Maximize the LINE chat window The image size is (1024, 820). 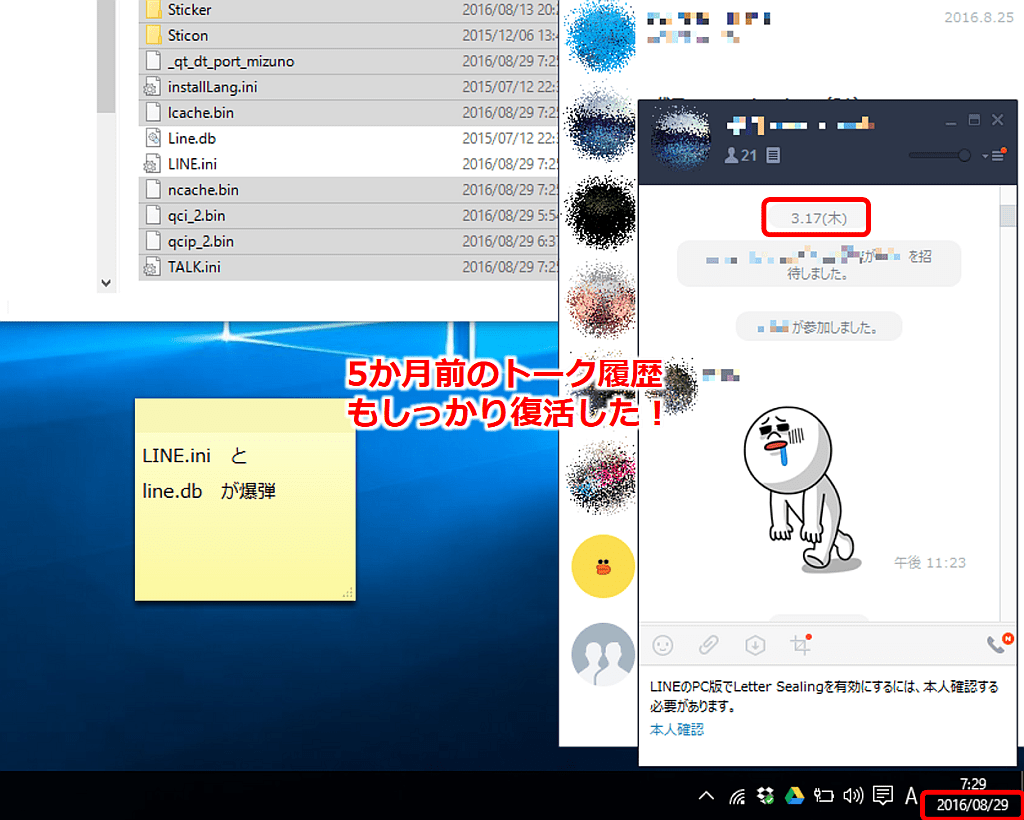coord(974,120)
